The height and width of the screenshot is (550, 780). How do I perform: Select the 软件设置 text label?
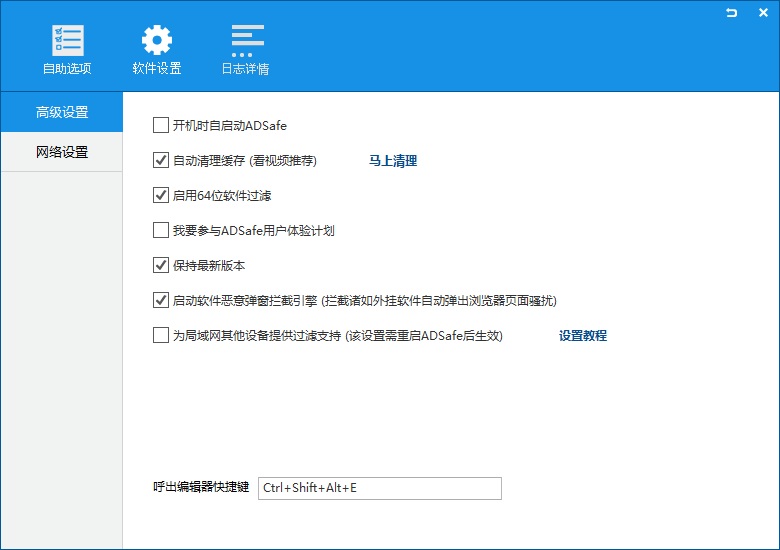157,69
